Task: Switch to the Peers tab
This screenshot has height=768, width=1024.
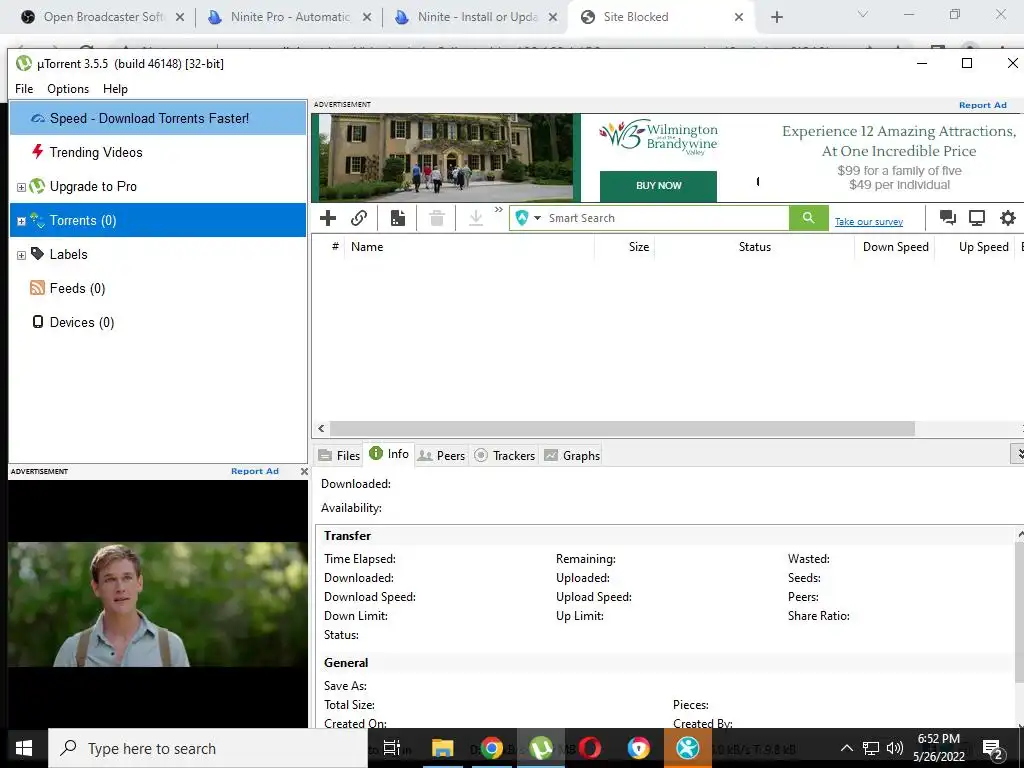Action: point(441,455)
